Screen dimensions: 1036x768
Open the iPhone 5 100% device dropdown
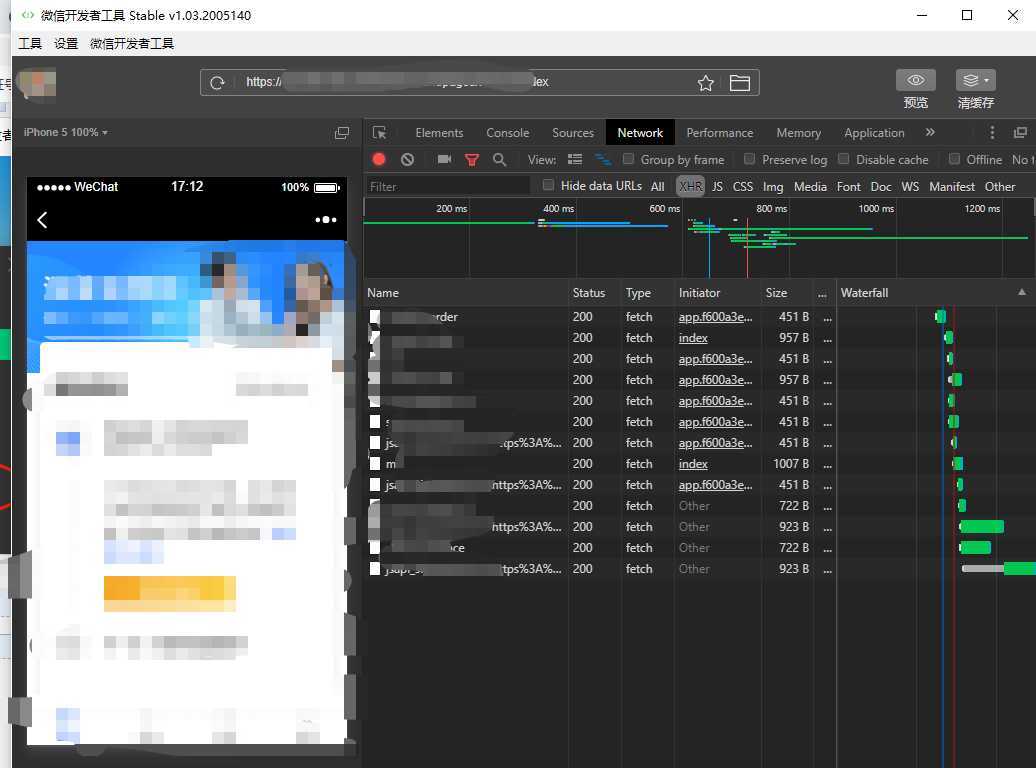tap(65, 132)
